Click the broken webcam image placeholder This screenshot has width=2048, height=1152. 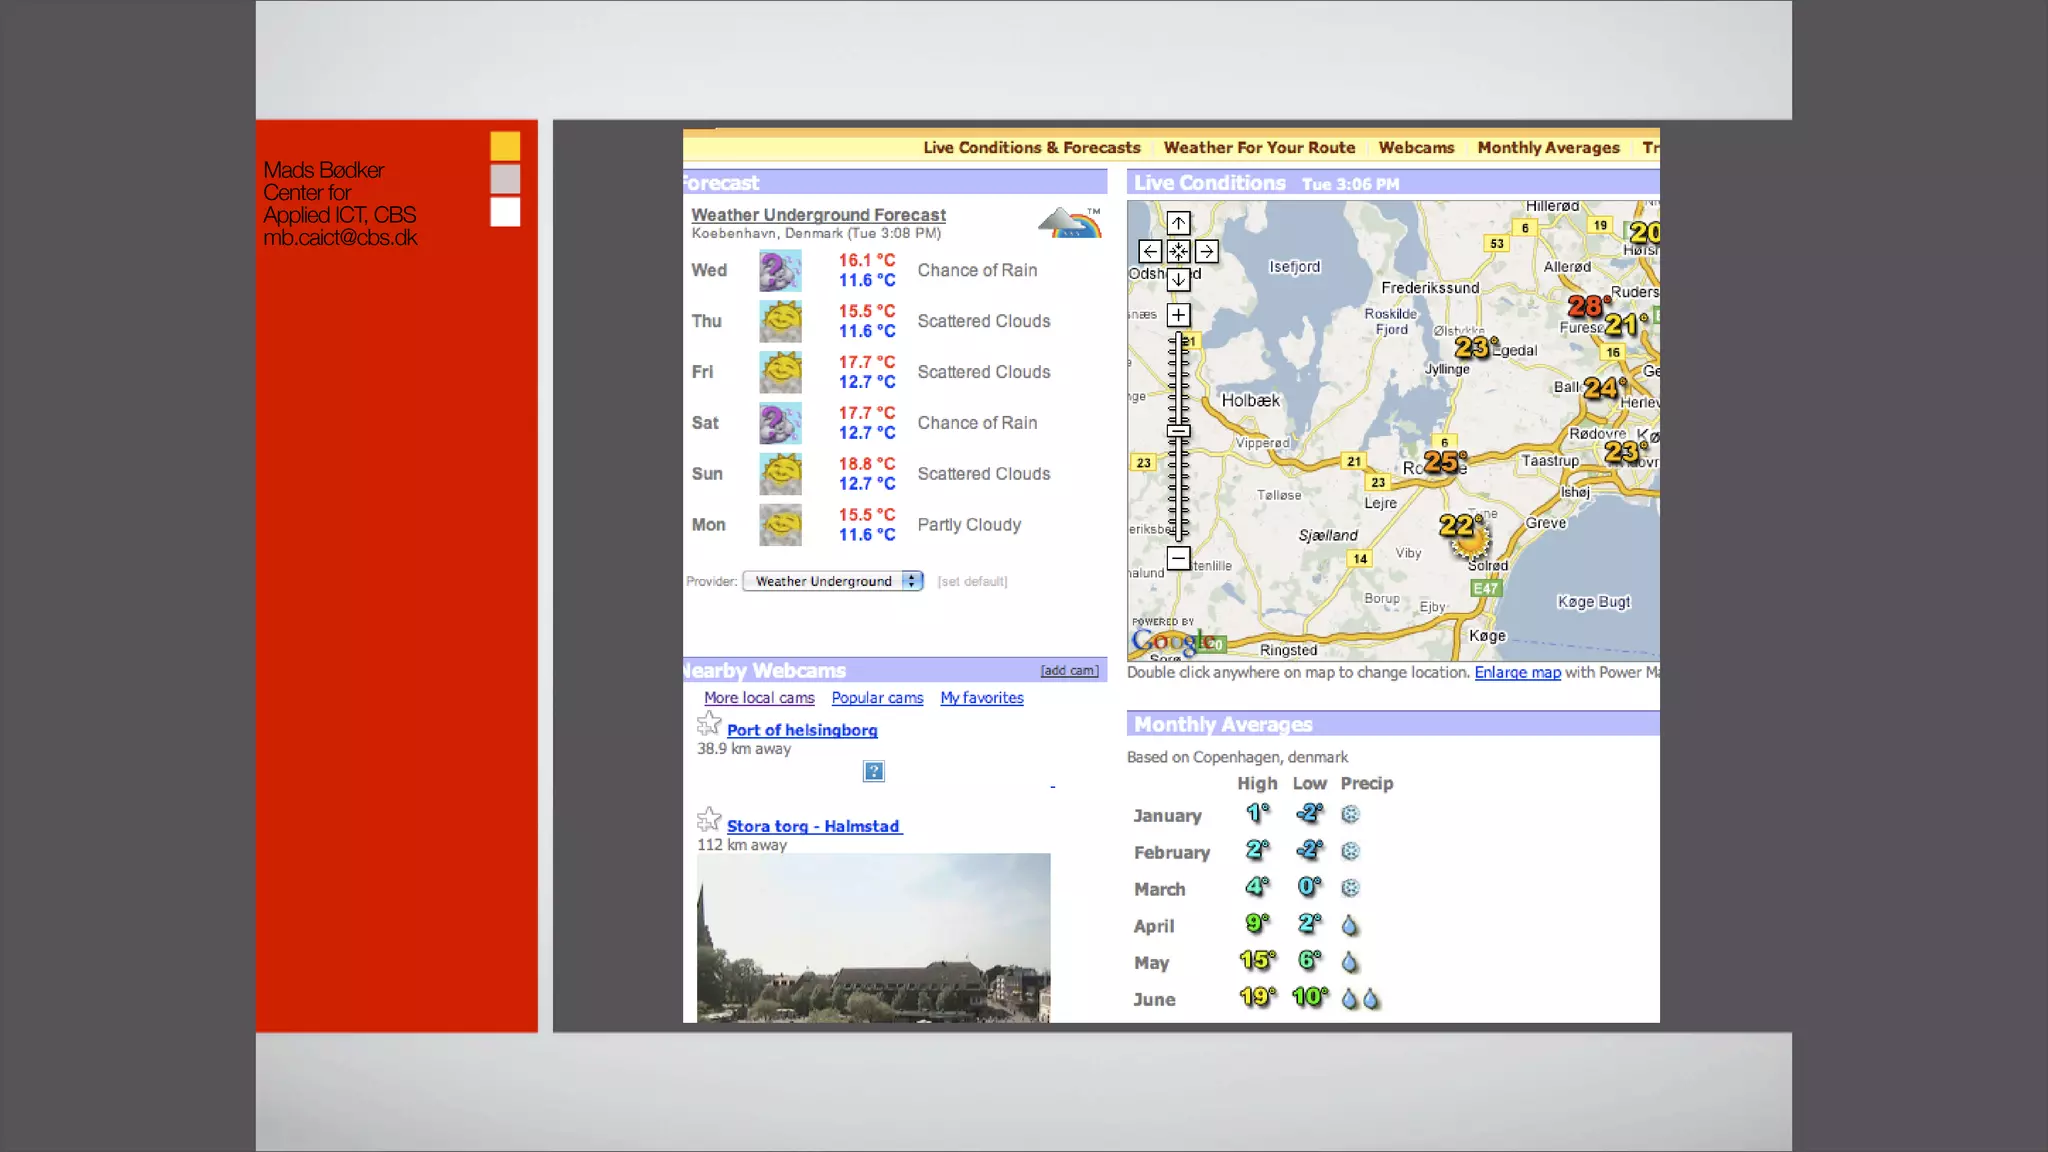tap(873, 771)
